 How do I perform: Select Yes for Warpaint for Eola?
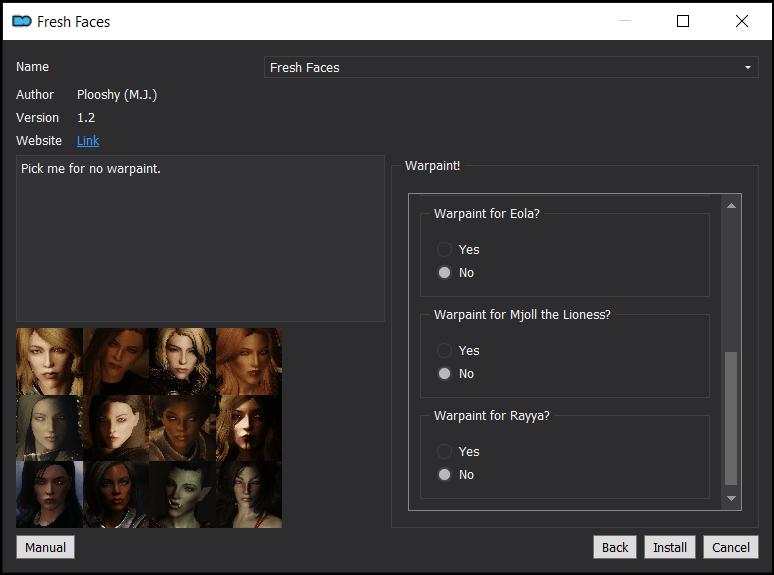tap(444, 249)
